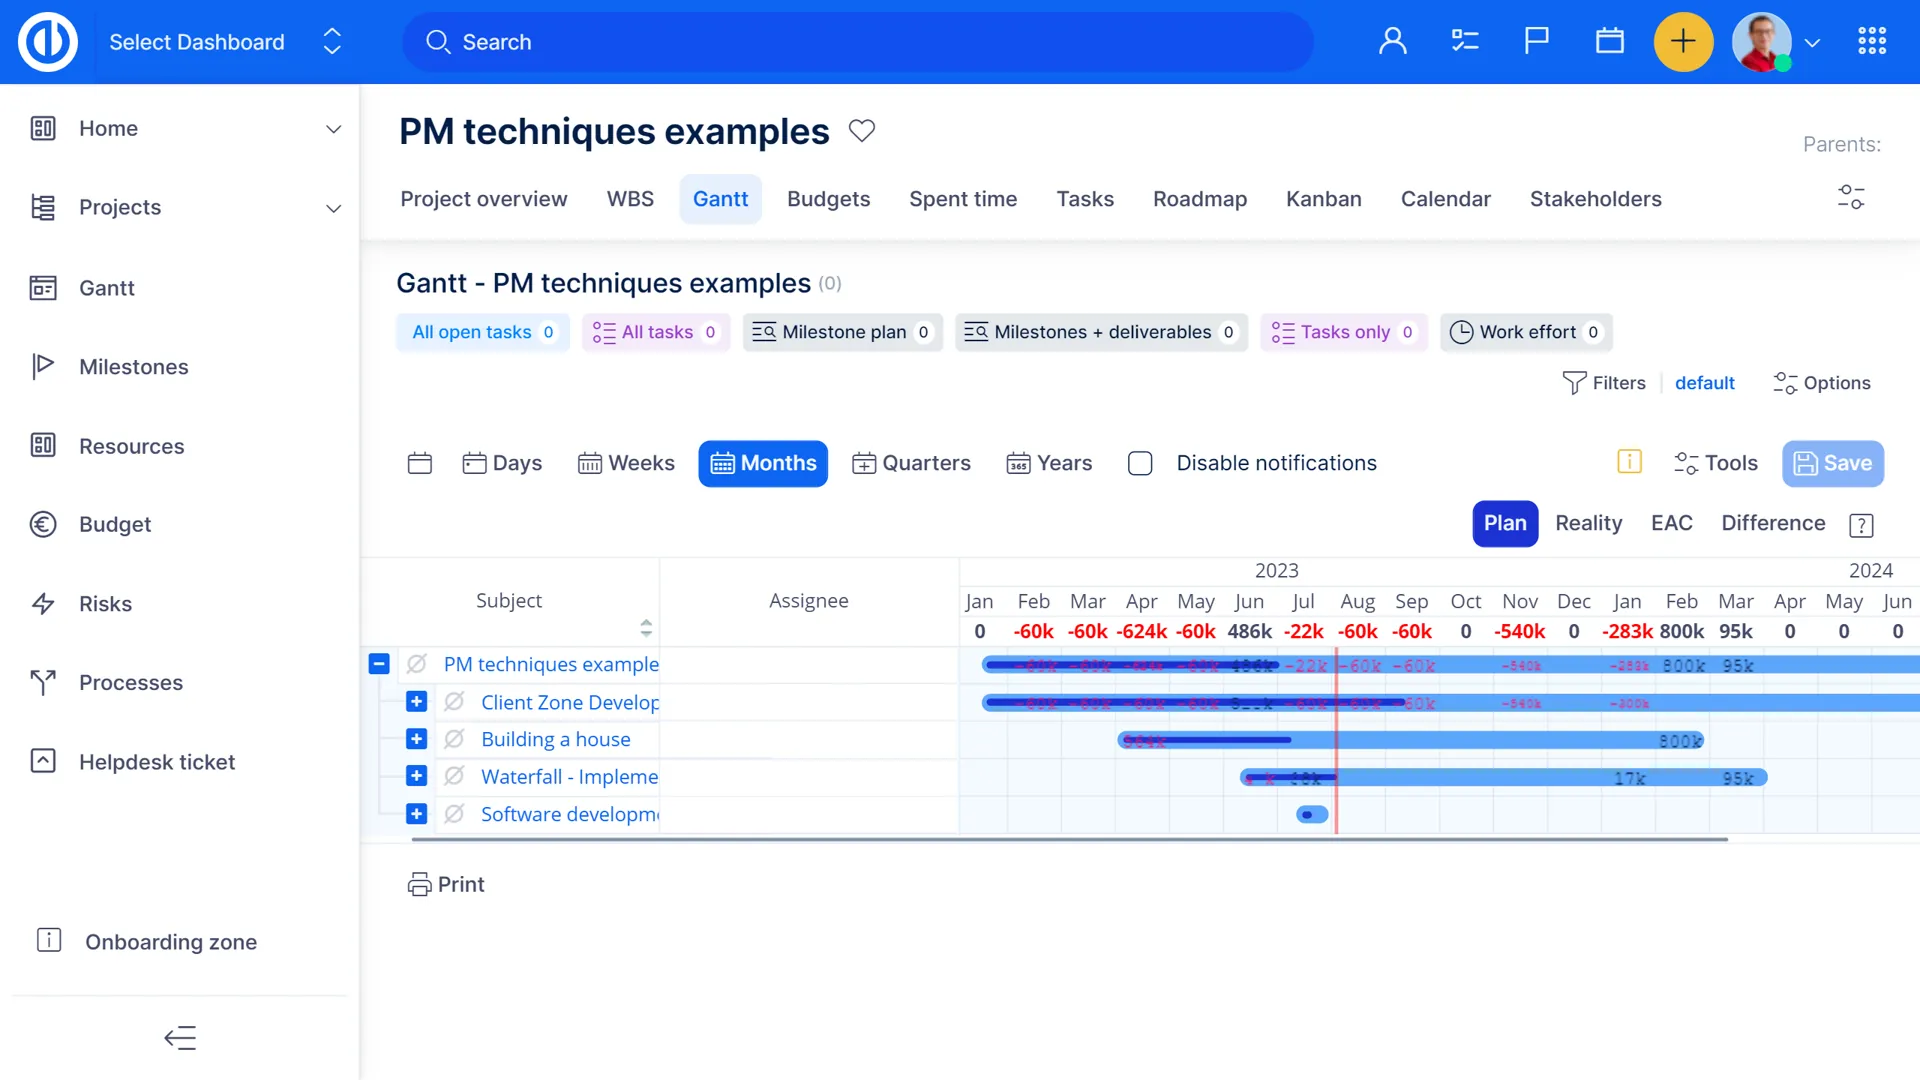Open the Budgets tab
The height and width of the screenshot is (1080, 1920).
[x=828, y=199]
